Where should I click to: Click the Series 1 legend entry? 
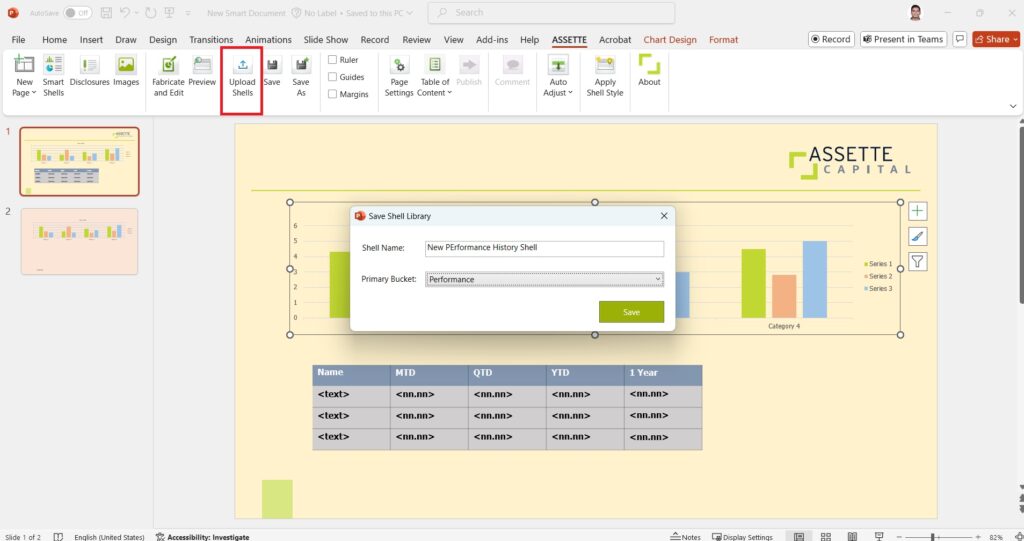click(x=878, y=264)
